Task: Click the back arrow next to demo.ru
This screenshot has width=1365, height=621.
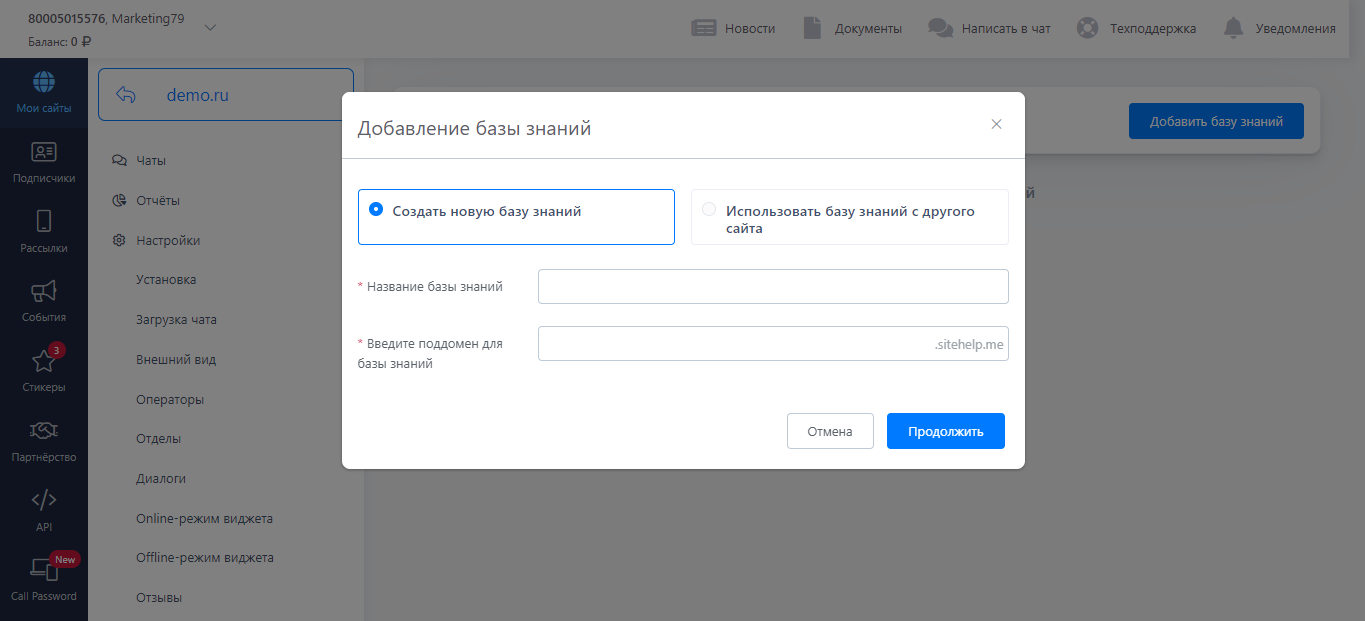Action: (x=126, y=95)
